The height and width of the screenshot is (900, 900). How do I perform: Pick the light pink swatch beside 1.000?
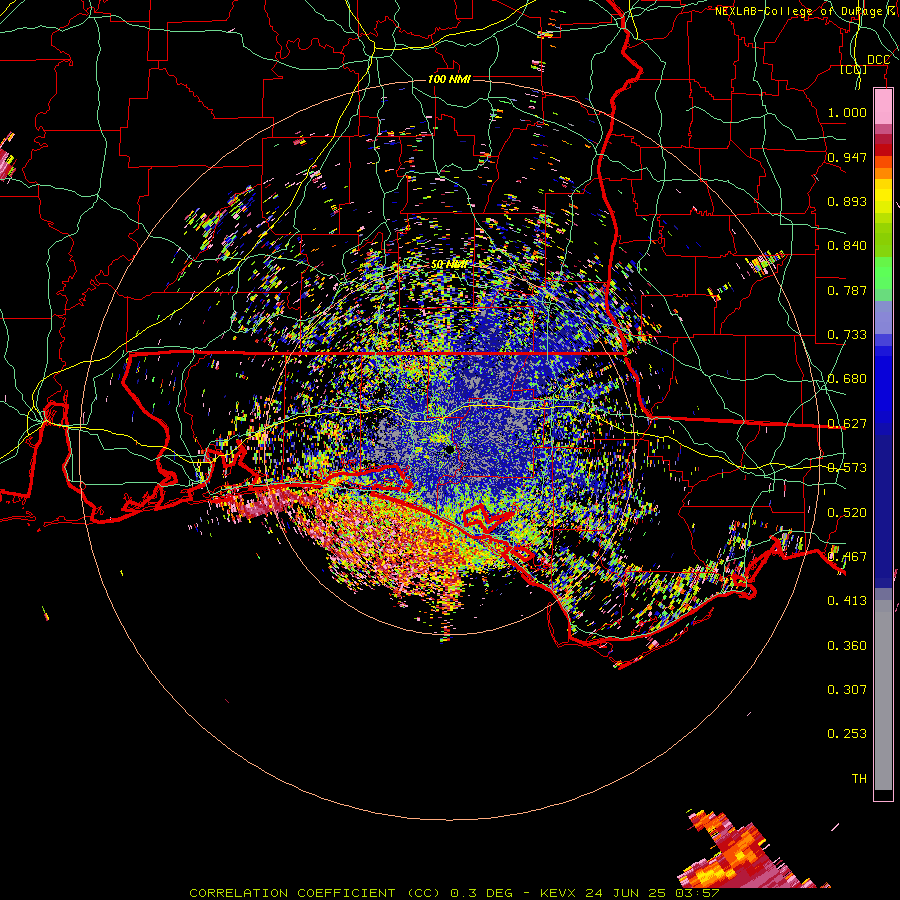pos(883,107)
